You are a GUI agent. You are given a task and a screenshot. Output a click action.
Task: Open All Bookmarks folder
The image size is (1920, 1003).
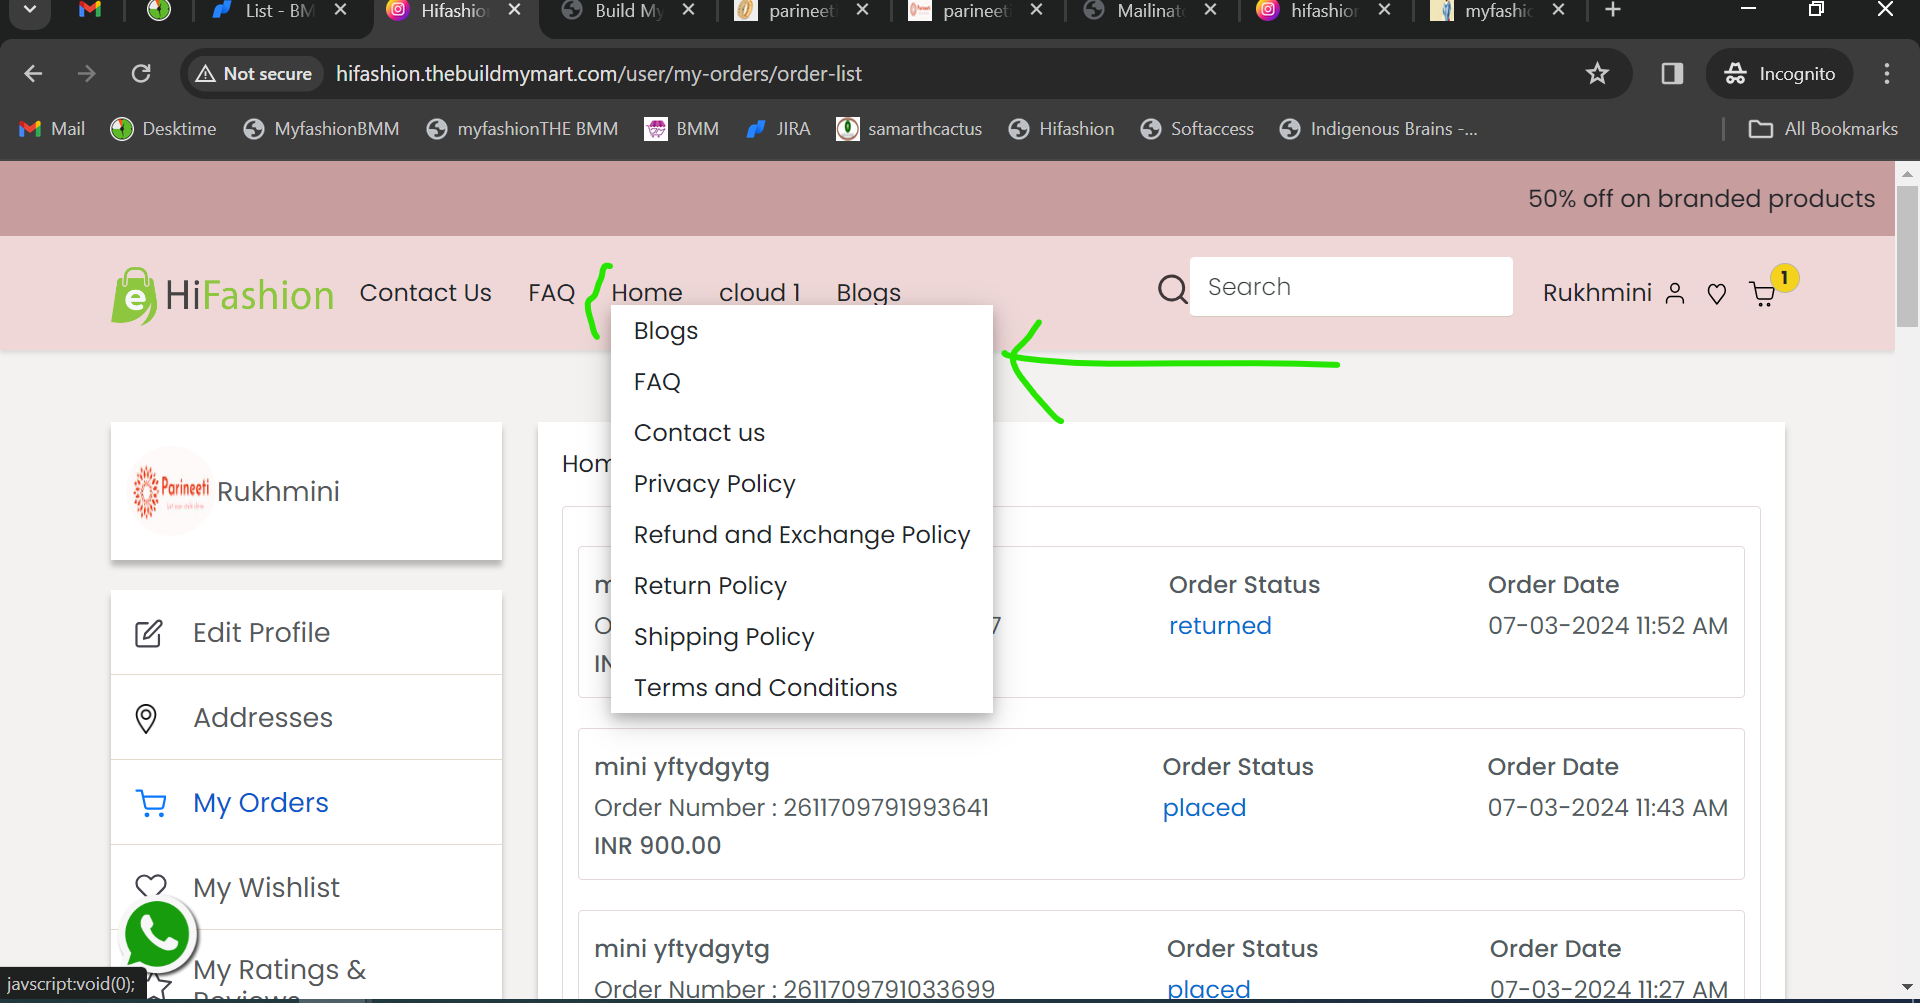click(1823, 129)
